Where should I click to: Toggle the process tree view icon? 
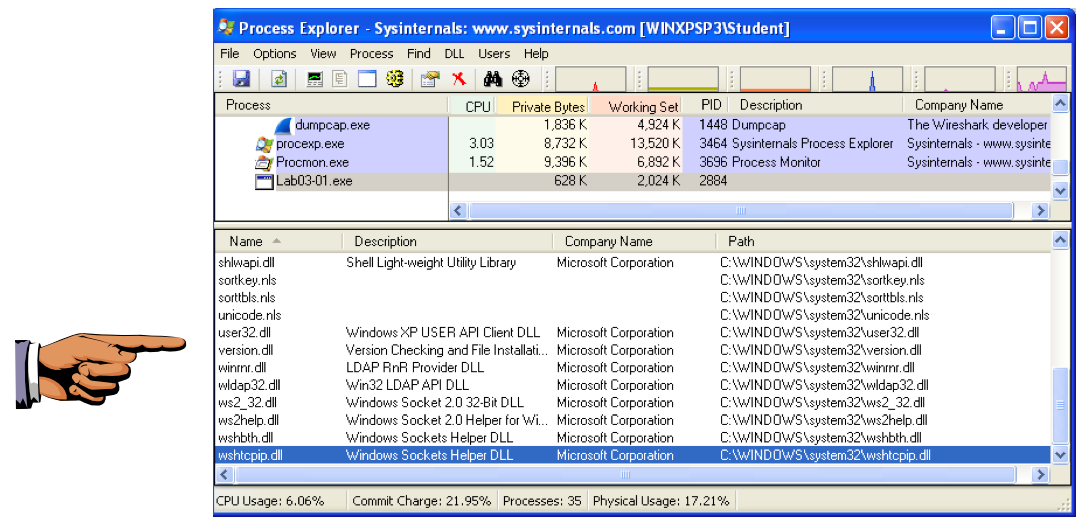point(340,79)
